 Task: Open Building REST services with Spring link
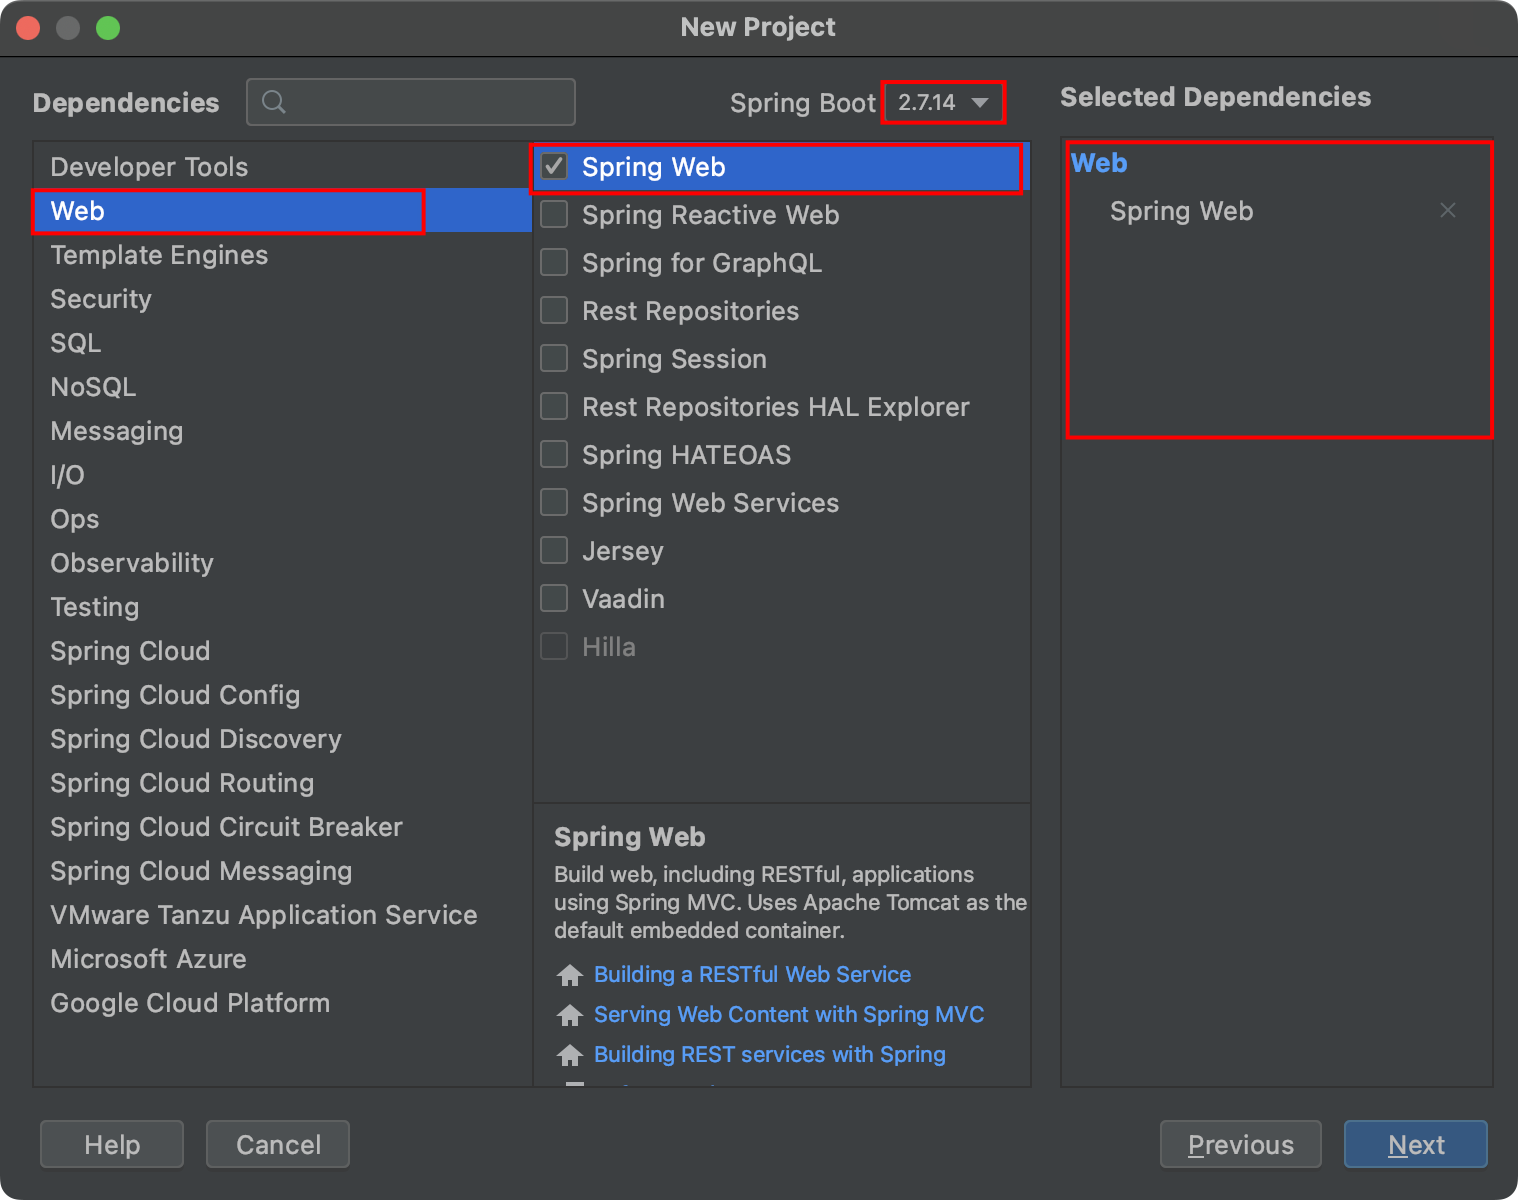770,1054
